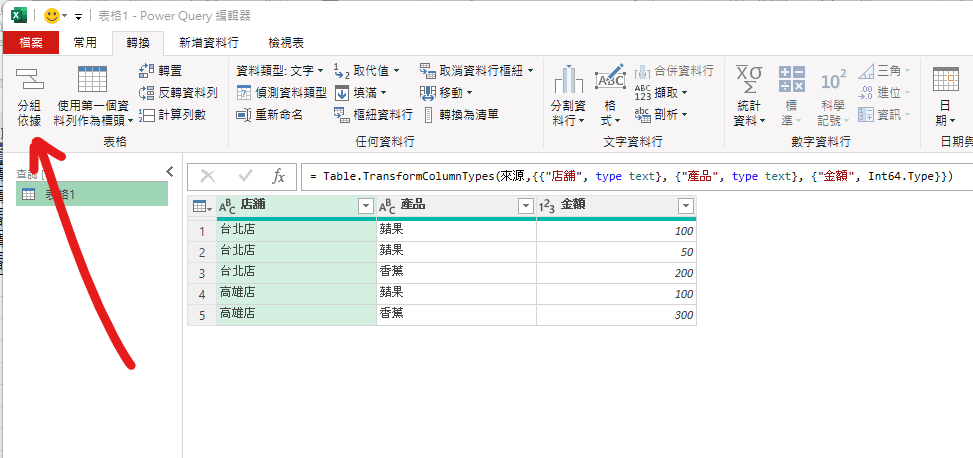Click 蘋果 in row 2
The height and width of the screenshot is (458, 973).
click(457, 252)
